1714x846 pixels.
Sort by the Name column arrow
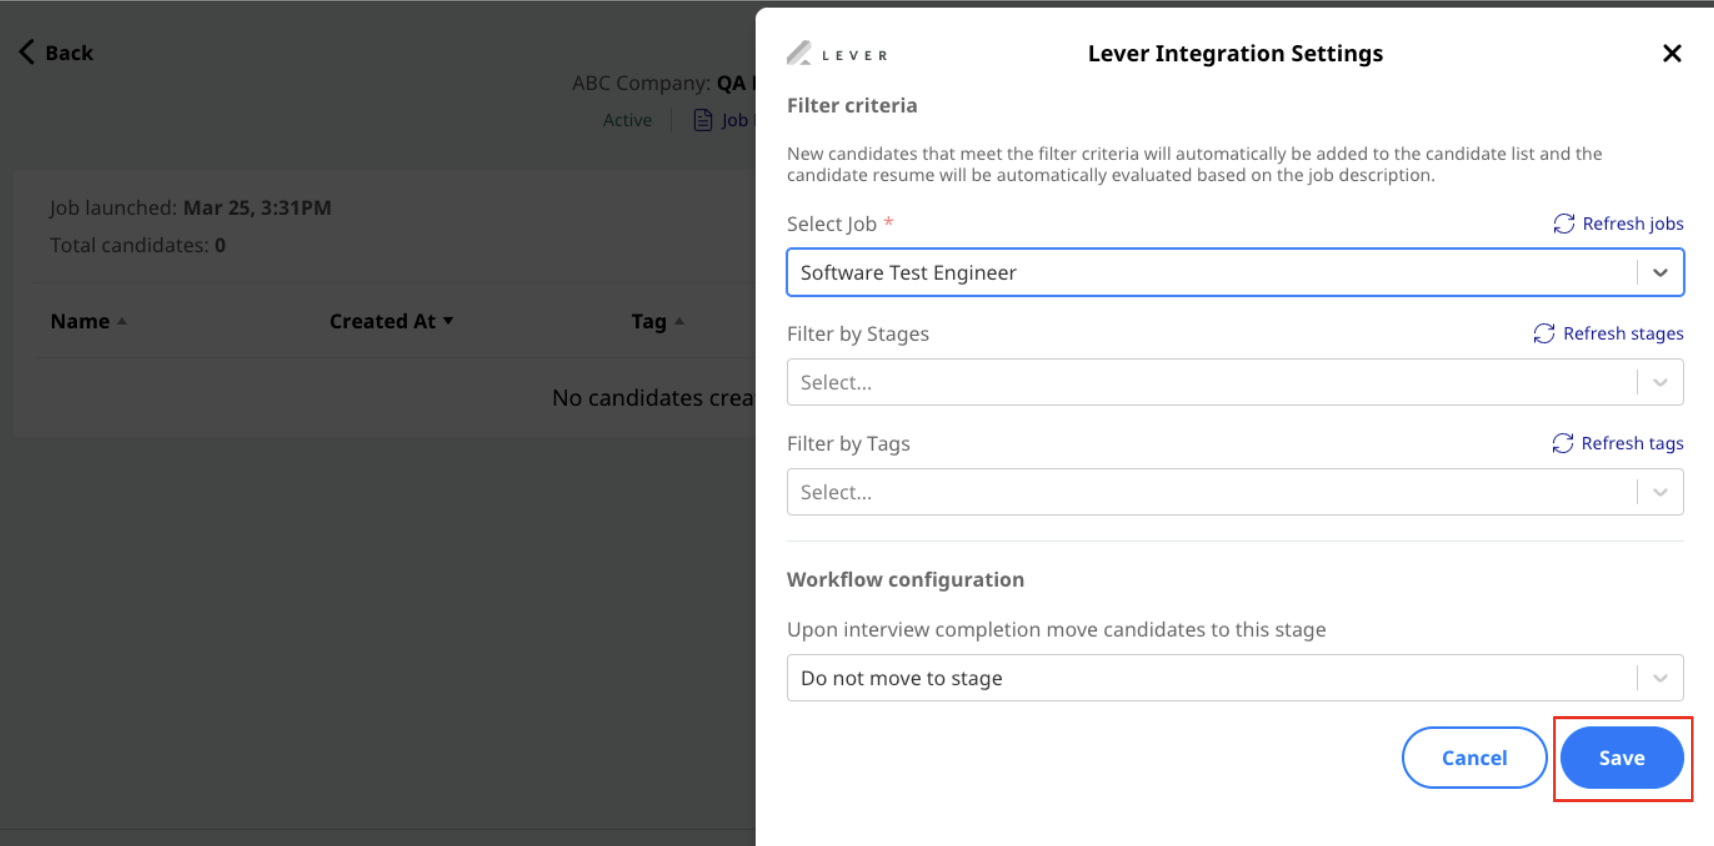point(122,322)
